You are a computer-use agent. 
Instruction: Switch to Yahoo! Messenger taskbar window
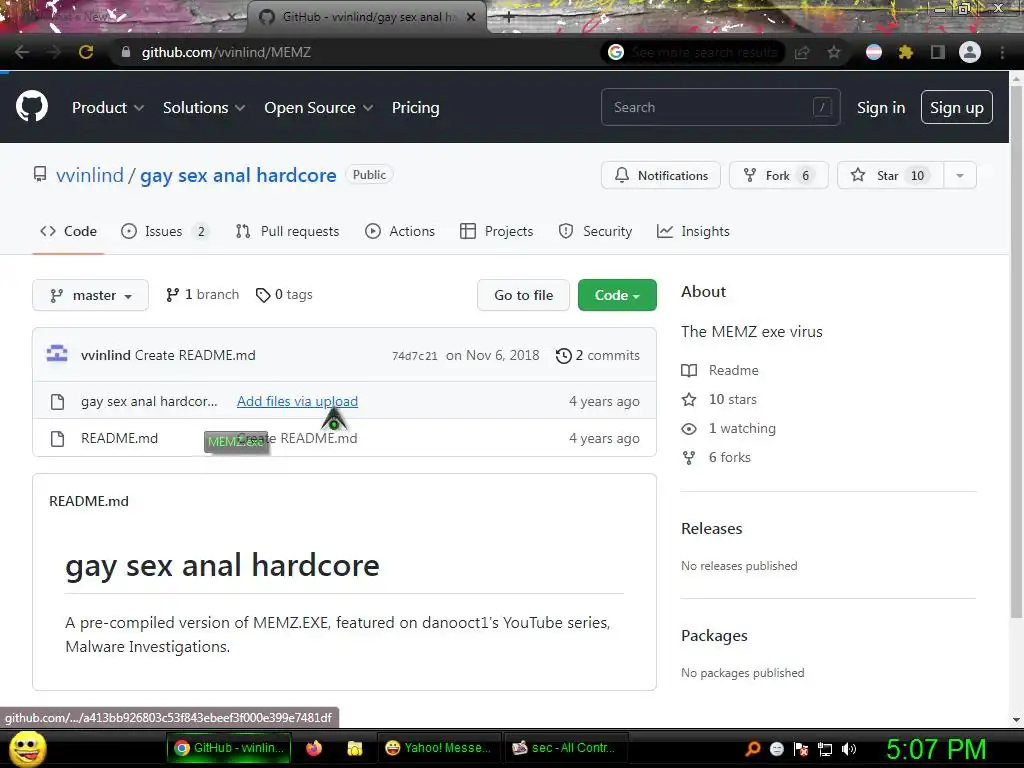click(438, 748)
